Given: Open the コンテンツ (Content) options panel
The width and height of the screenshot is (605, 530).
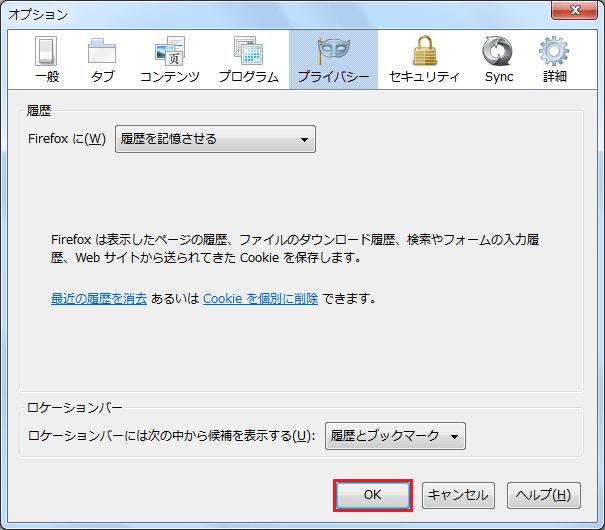Looking at the screenshot, I should pyautogui.click(x=170, y=60).
